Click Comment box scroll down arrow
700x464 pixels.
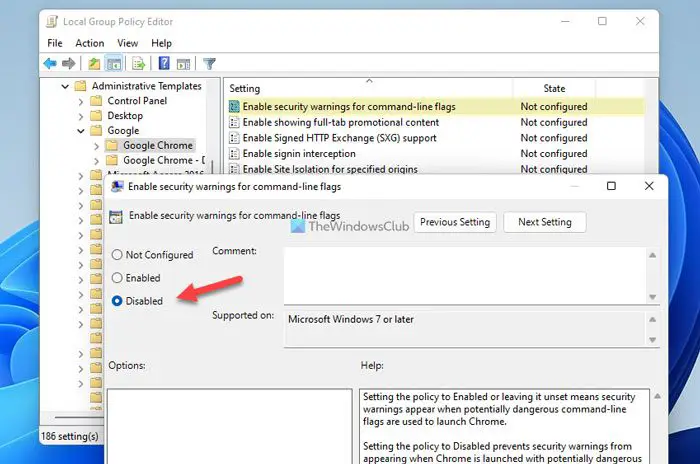pyautogui.click(x=653, y=297)
